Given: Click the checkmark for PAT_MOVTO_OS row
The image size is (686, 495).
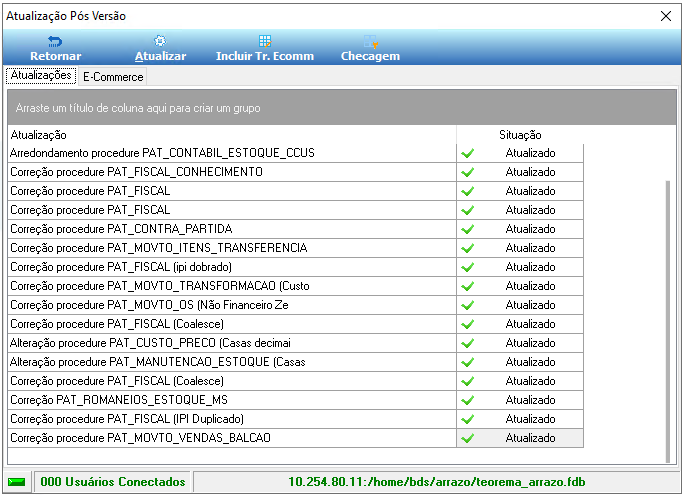Looking at the screenshot, I should pos(468,305).
